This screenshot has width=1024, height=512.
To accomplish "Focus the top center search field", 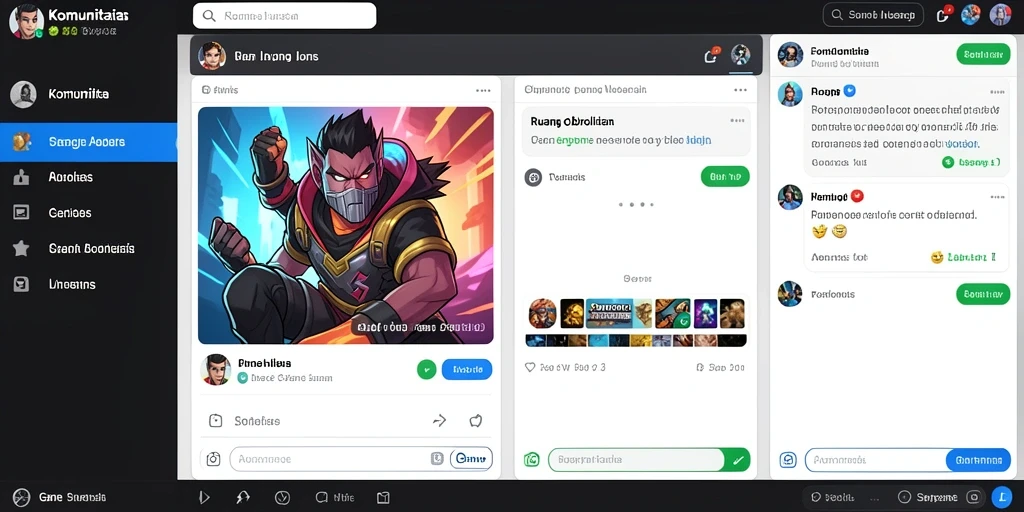I will click(285, 16).
